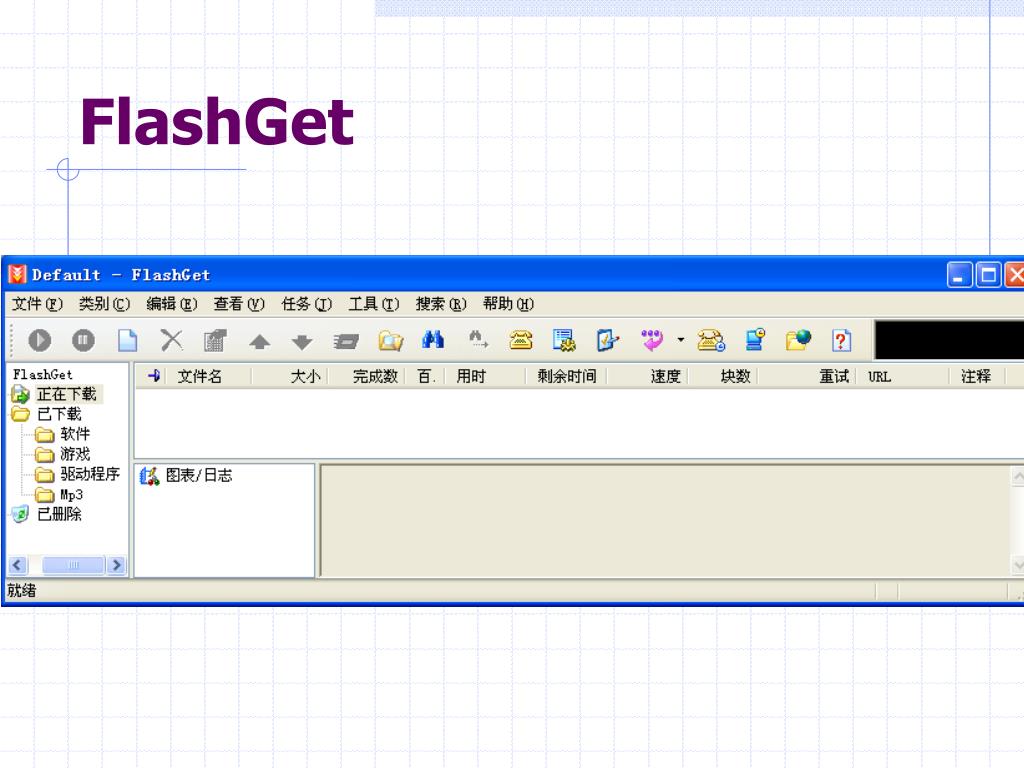Click the Start download play icon
Viewport: 1024px width, 768px height.
(x=40, y=340)
